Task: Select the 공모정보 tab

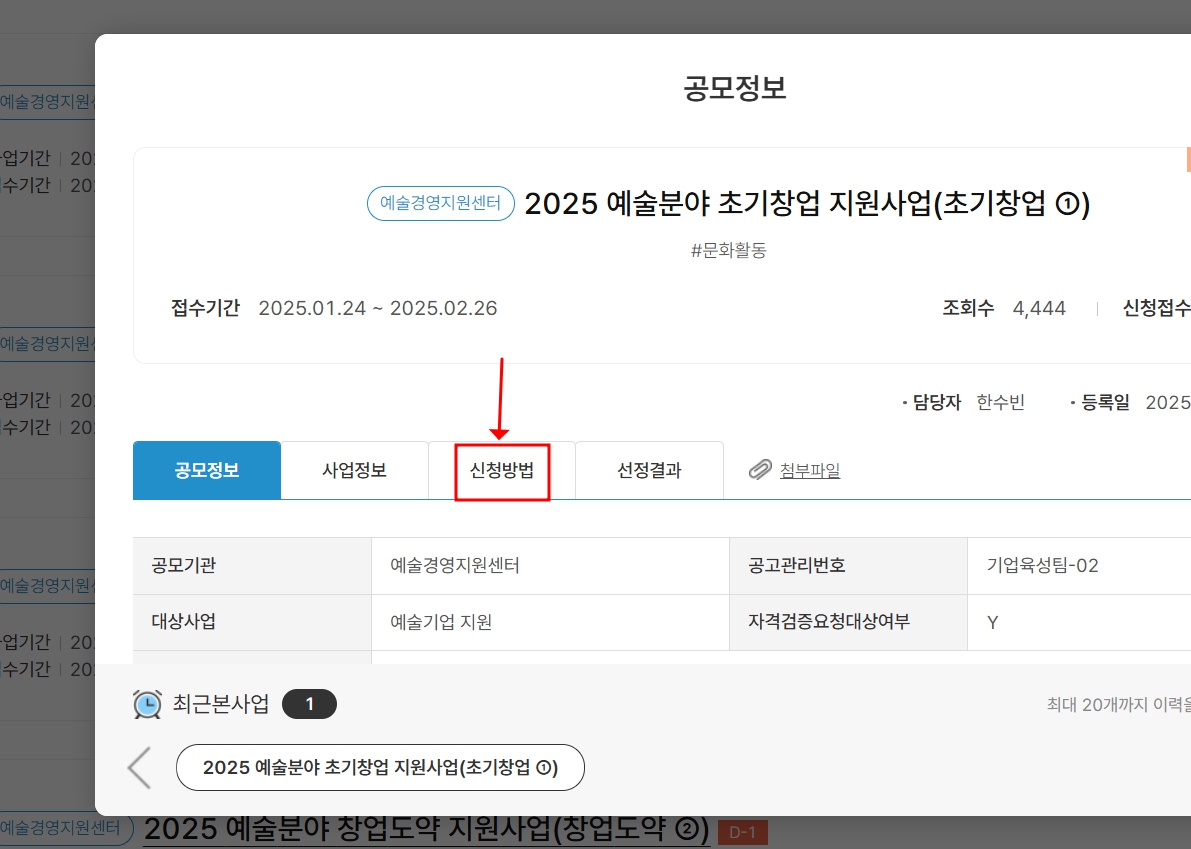Action: pyautogui.click(x=207, y=470)
